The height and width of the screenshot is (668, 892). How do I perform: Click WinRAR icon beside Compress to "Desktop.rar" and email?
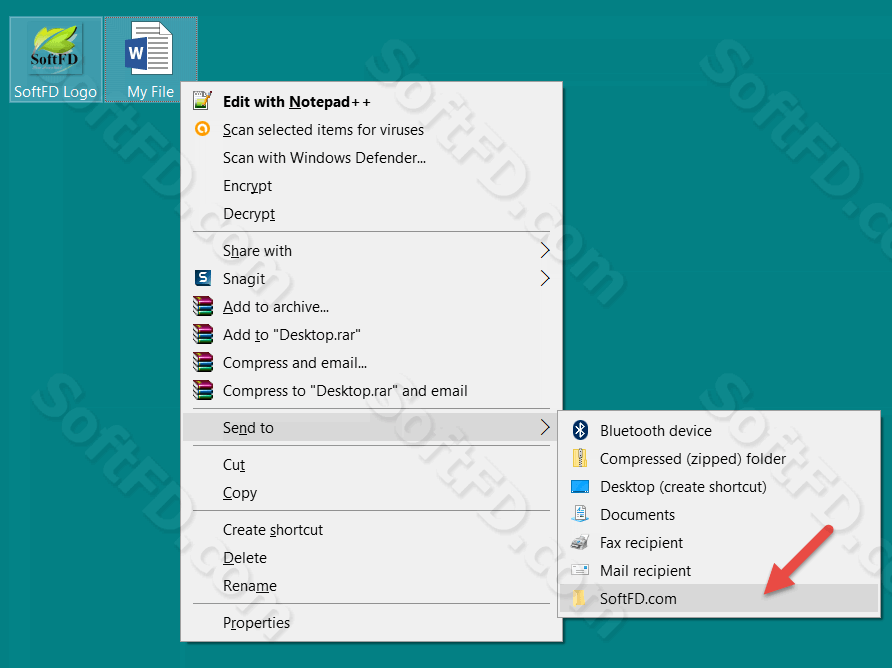tap(203, 390)
